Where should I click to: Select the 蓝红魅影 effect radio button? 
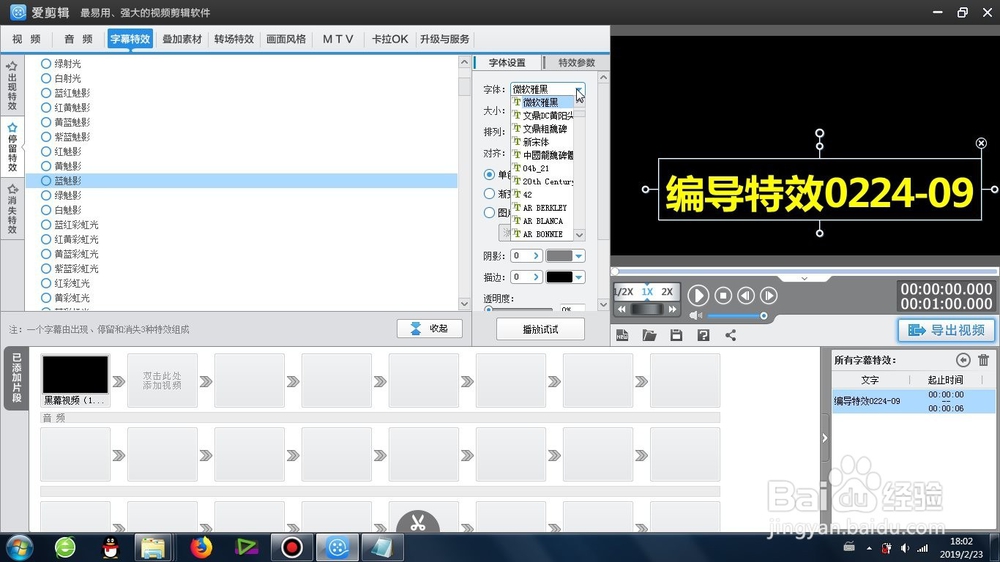pos(46,93)
